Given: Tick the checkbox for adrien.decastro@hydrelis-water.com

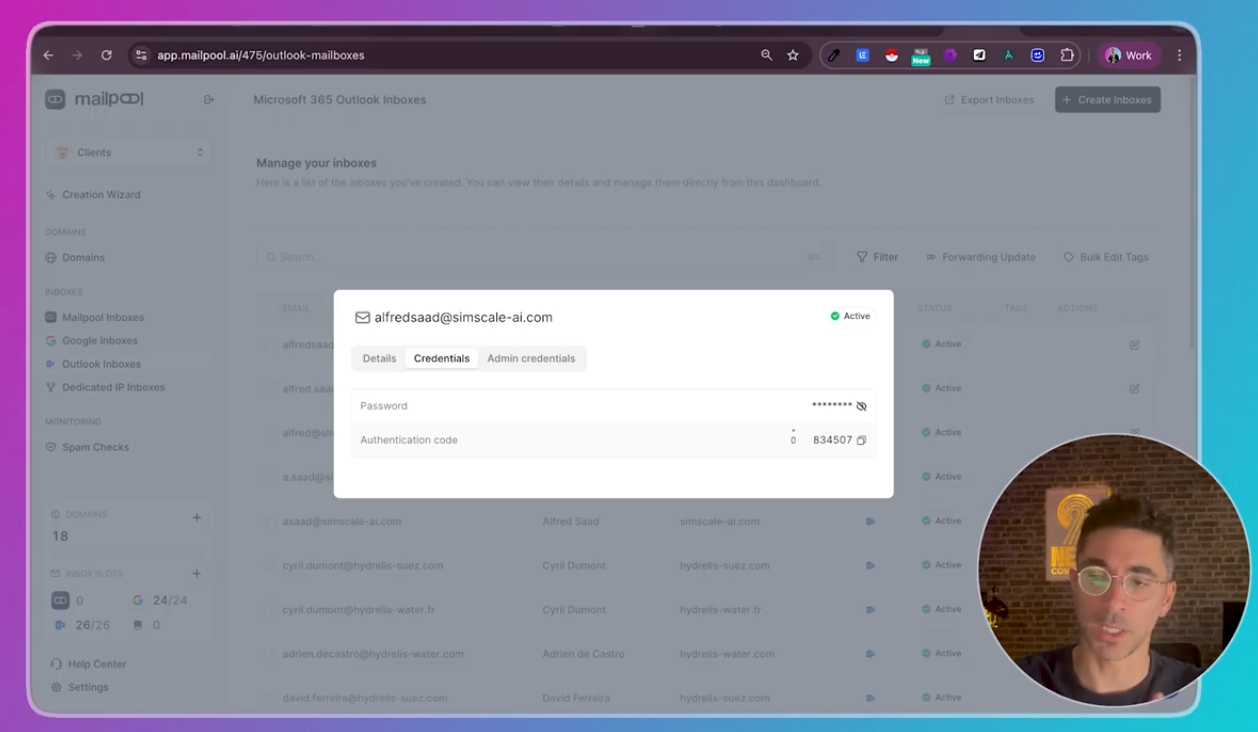Looking at the screenshot, I should (x=269, y=654).
